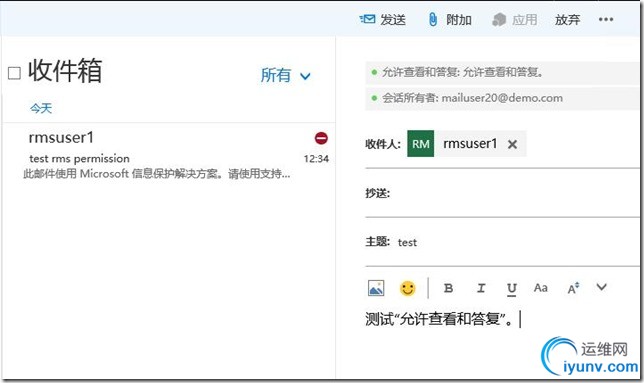Image resolution: width=644 pixels, height=383 pixels.
Task: Focus the 主题 subject field containing test
Action: [518, 242]
